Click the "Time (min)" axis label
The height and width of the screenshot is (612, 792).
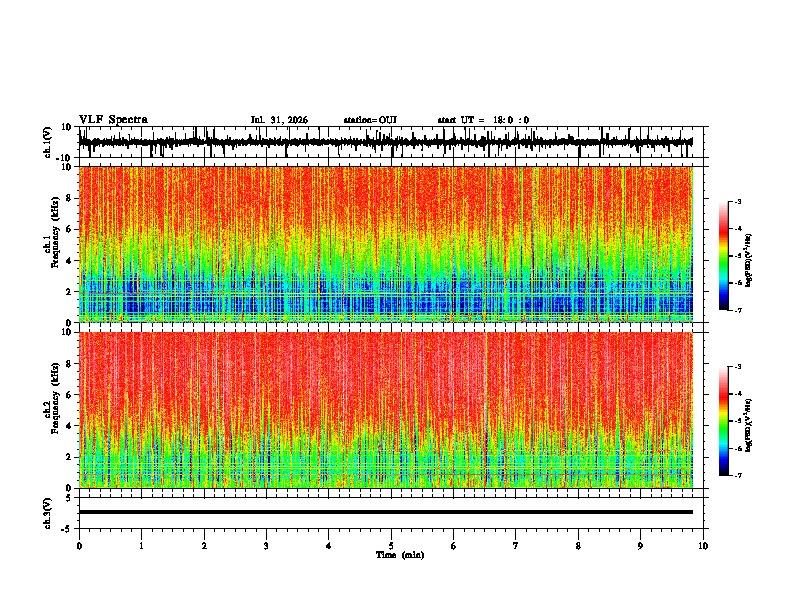point(400,555)
